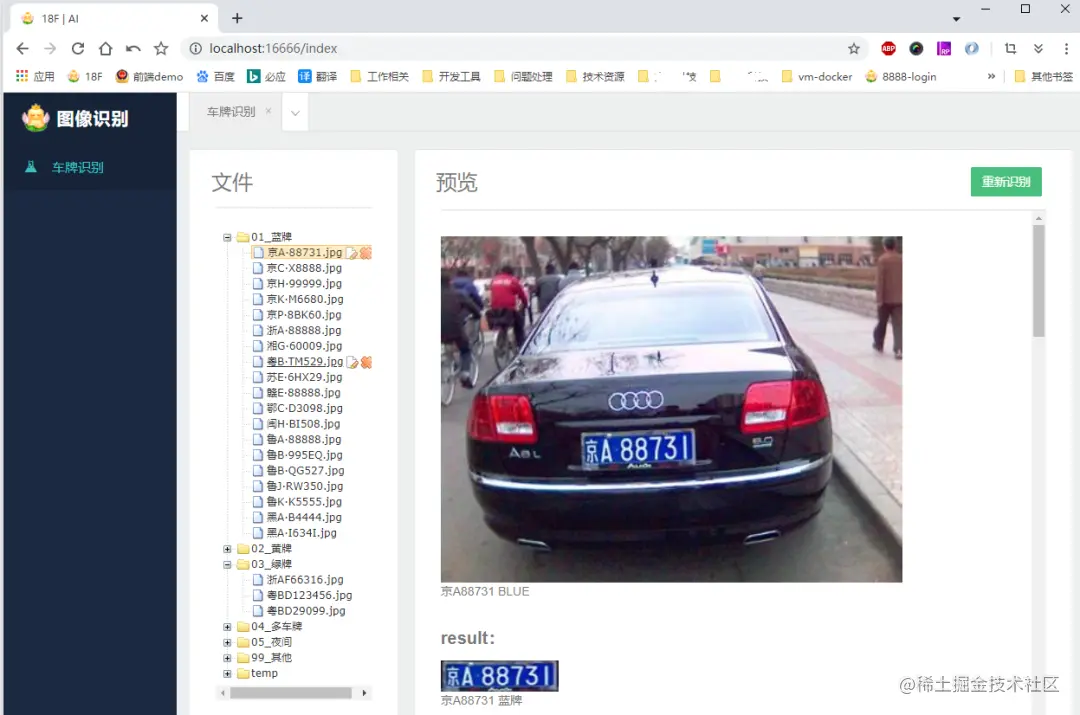Click the browser refresh icon
Screen dimensions: 1080x715
[78, 47]
